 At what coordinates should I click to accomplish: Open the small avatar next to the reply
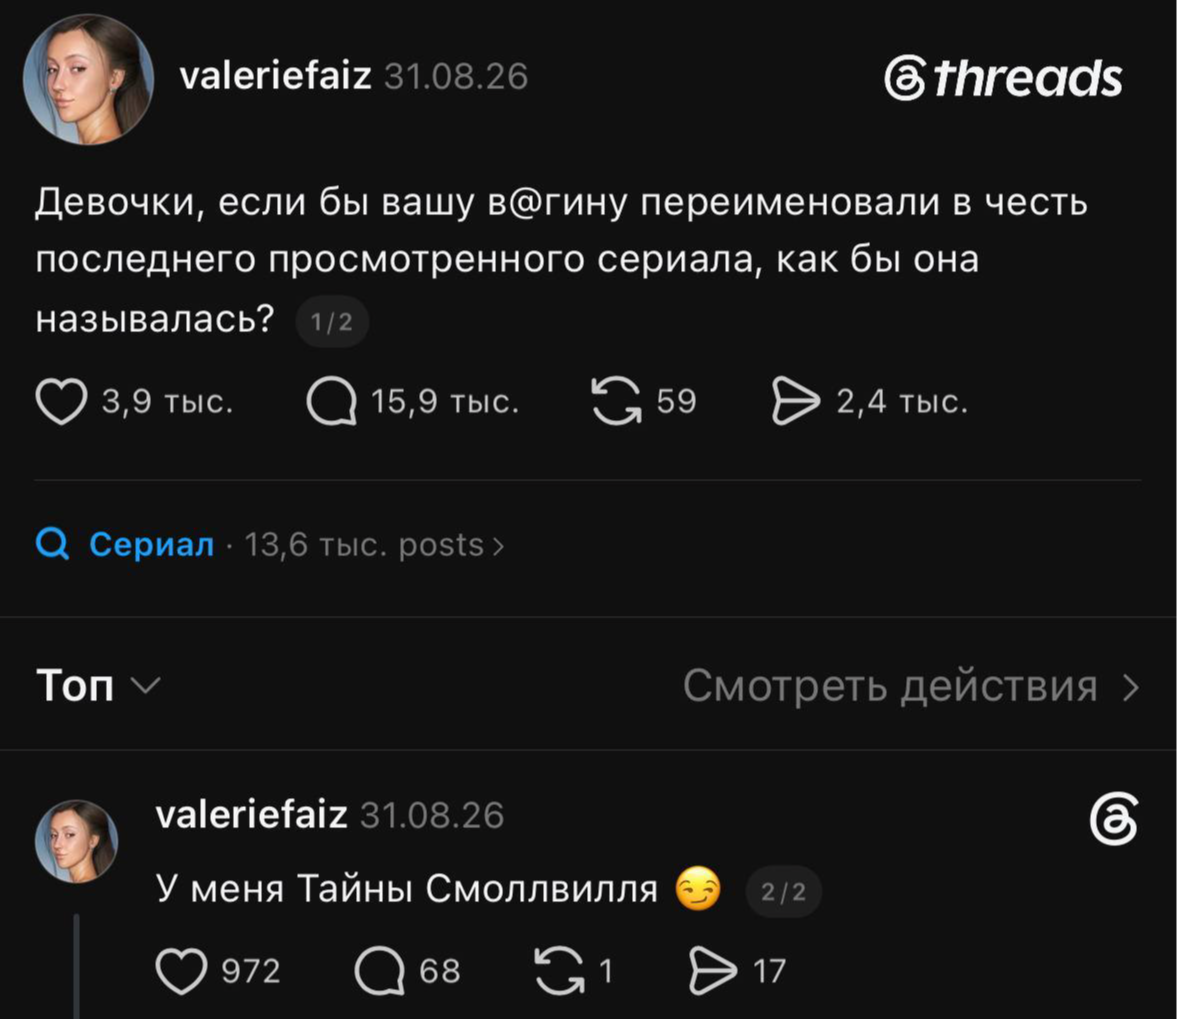(x=77, y=841)
